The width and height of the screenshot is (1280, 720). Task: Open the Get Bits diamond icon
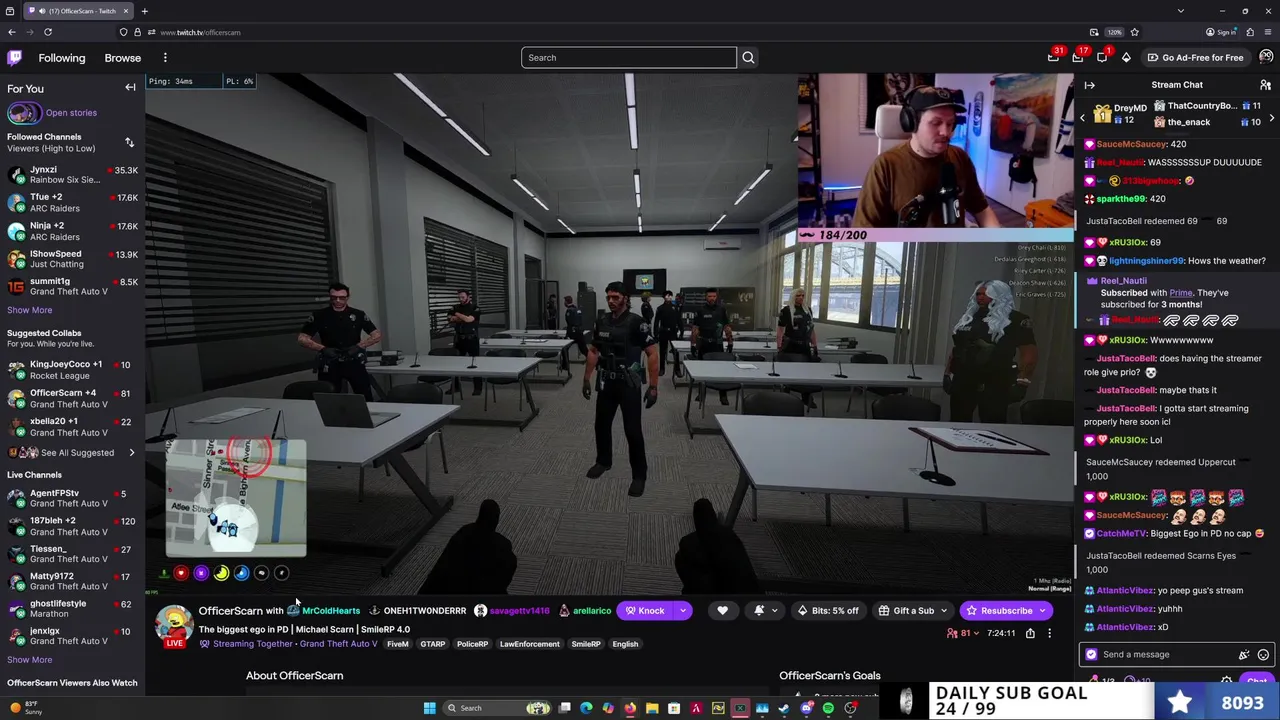(1126, 57)
